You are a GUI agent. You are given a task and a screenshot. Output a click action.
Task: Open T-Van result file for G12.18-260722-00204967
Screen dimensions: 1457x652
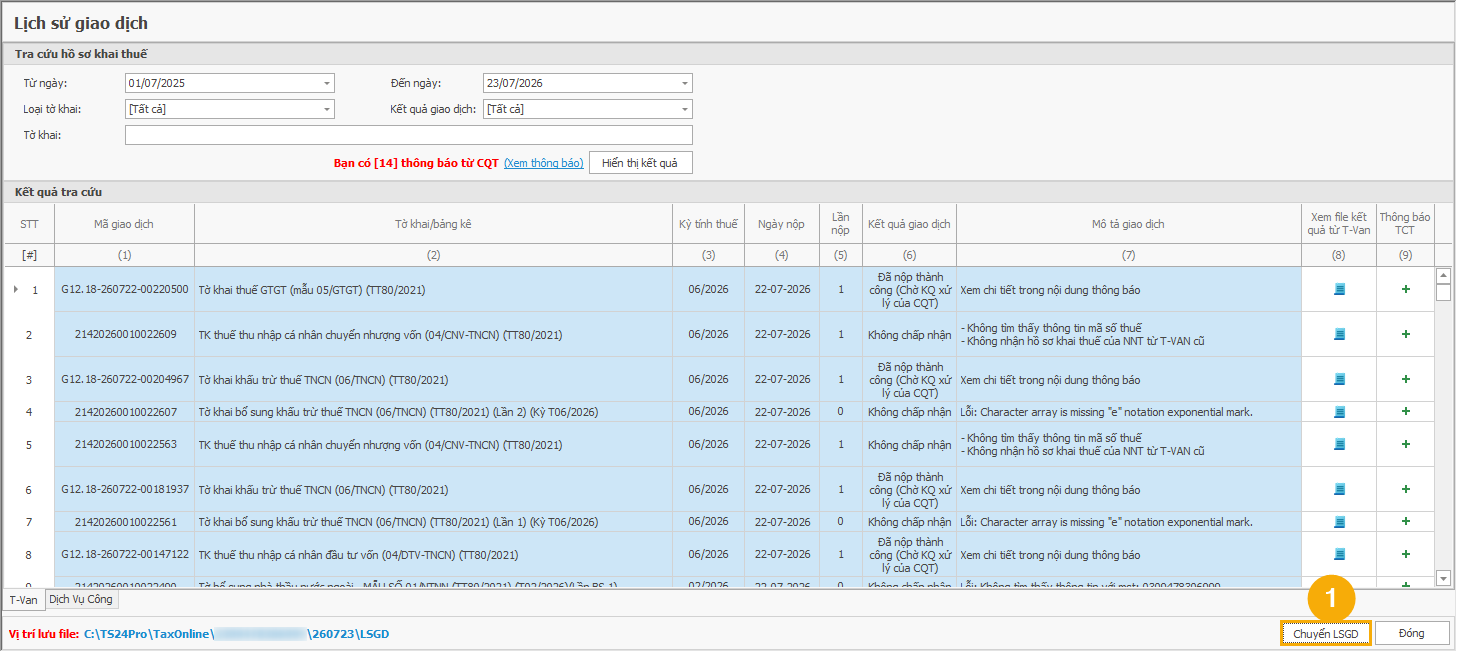point(1339,379)
